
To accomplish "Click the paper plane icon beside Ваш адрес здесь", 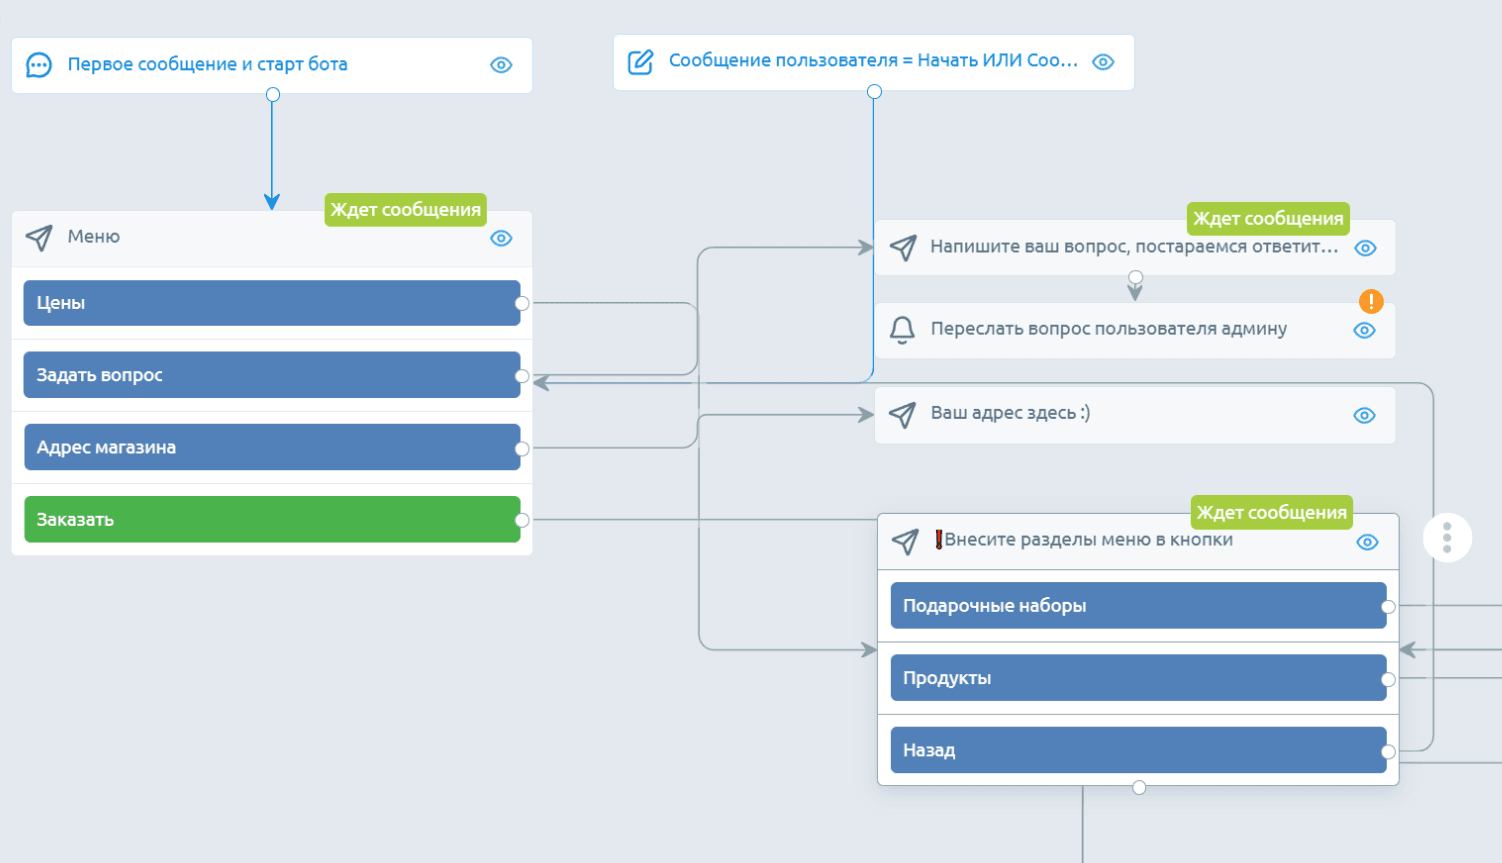I will tap(902, 414).
